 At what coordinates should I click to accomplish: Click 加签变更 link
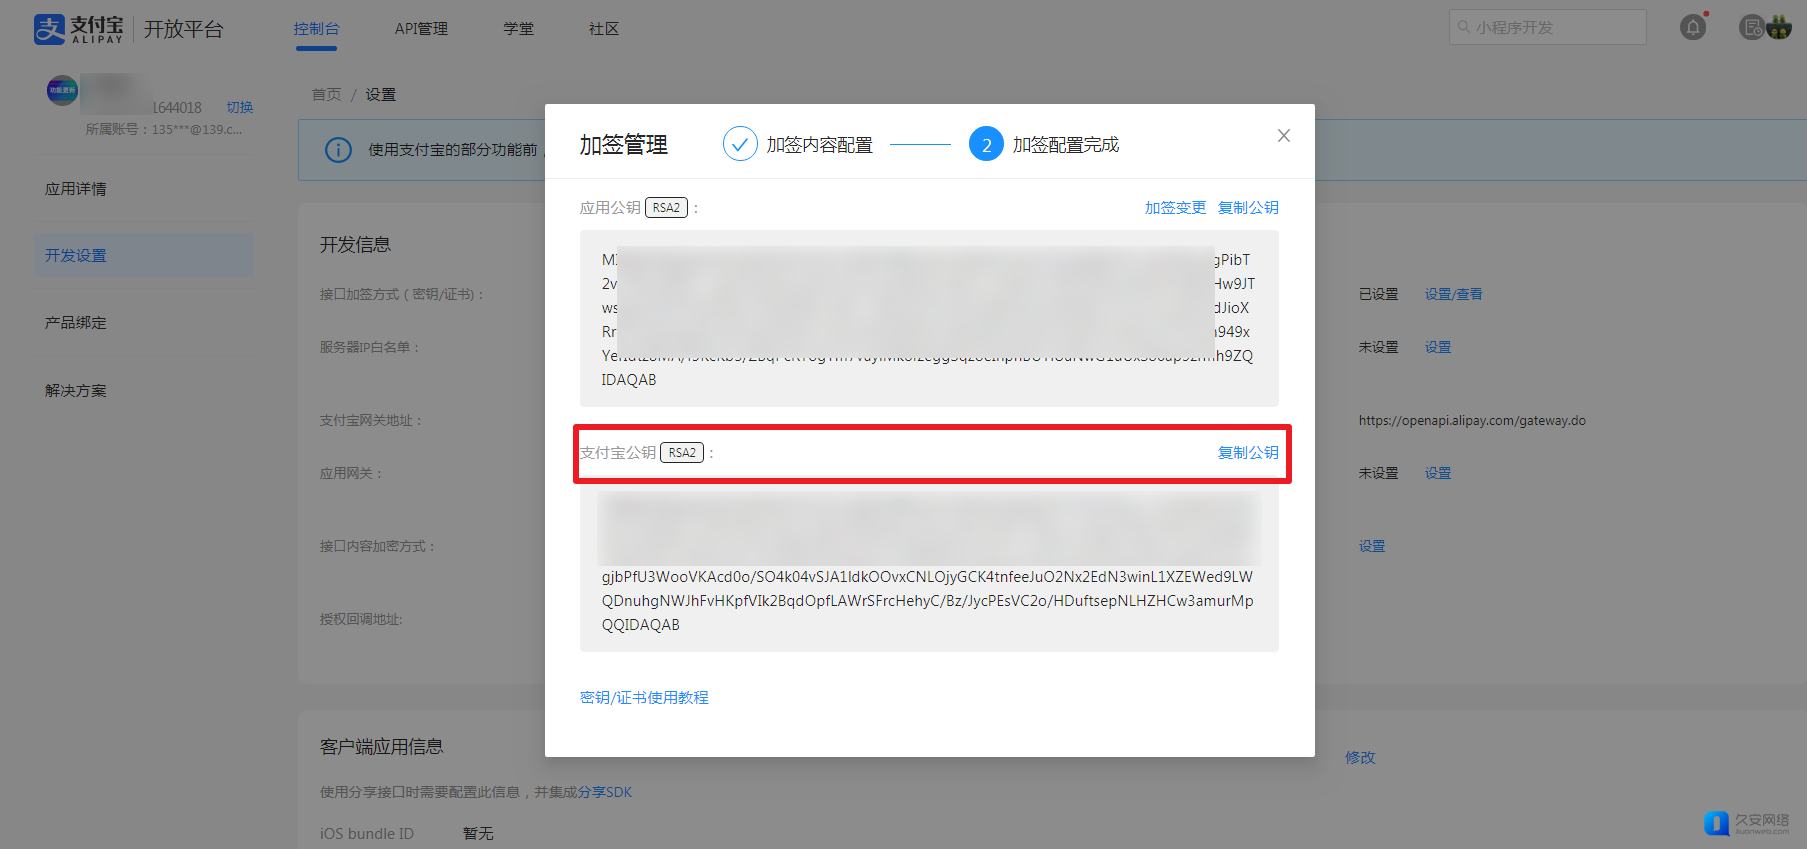pyautogui.click(x=1175, y=208)
